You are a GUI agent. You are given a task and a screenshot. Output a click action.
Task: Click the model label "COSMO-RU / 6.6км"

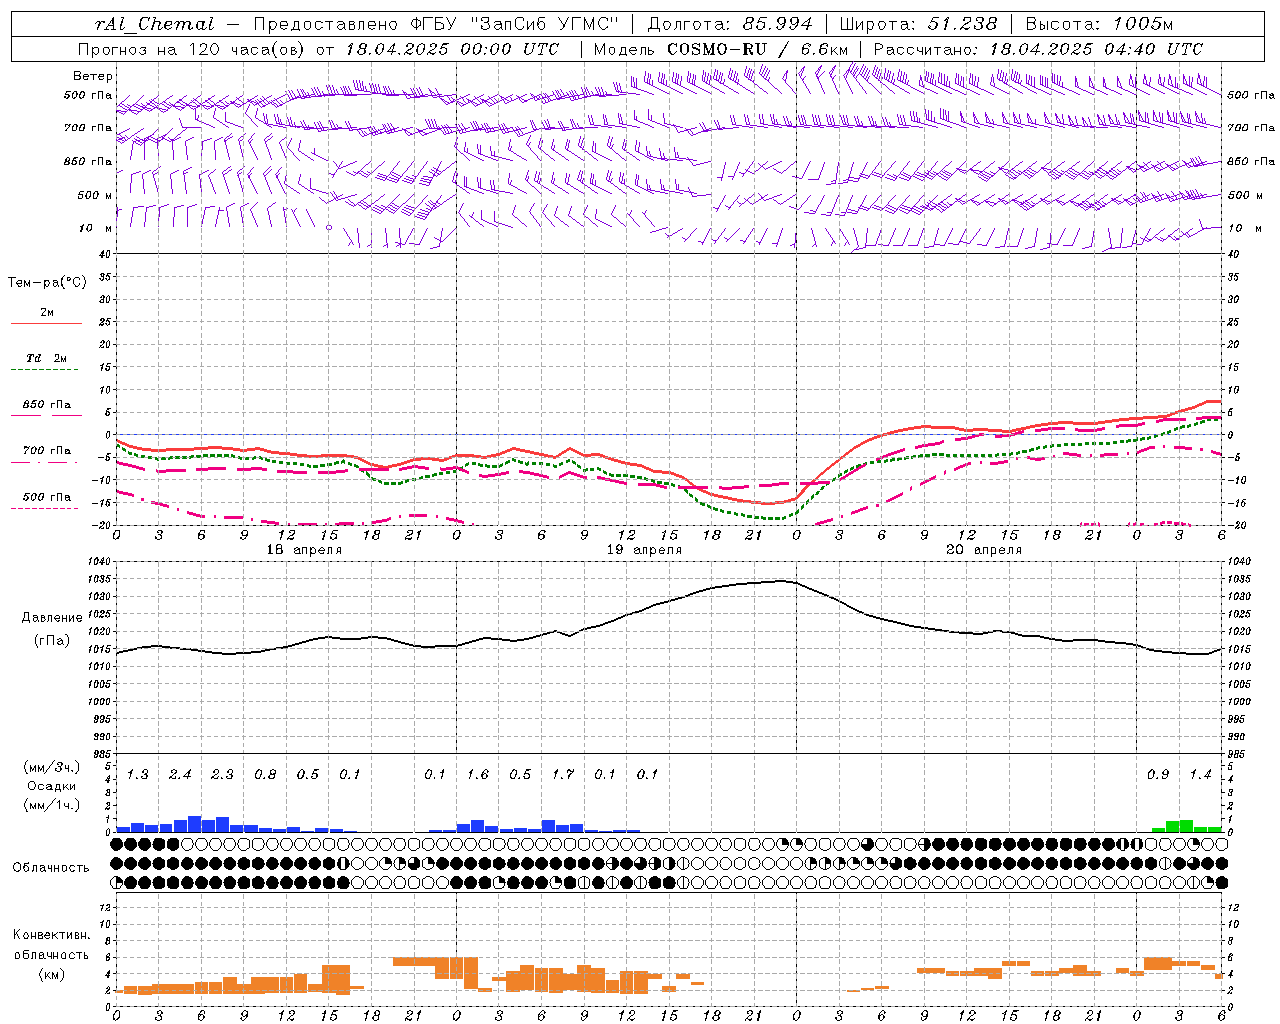pos(757,49)
